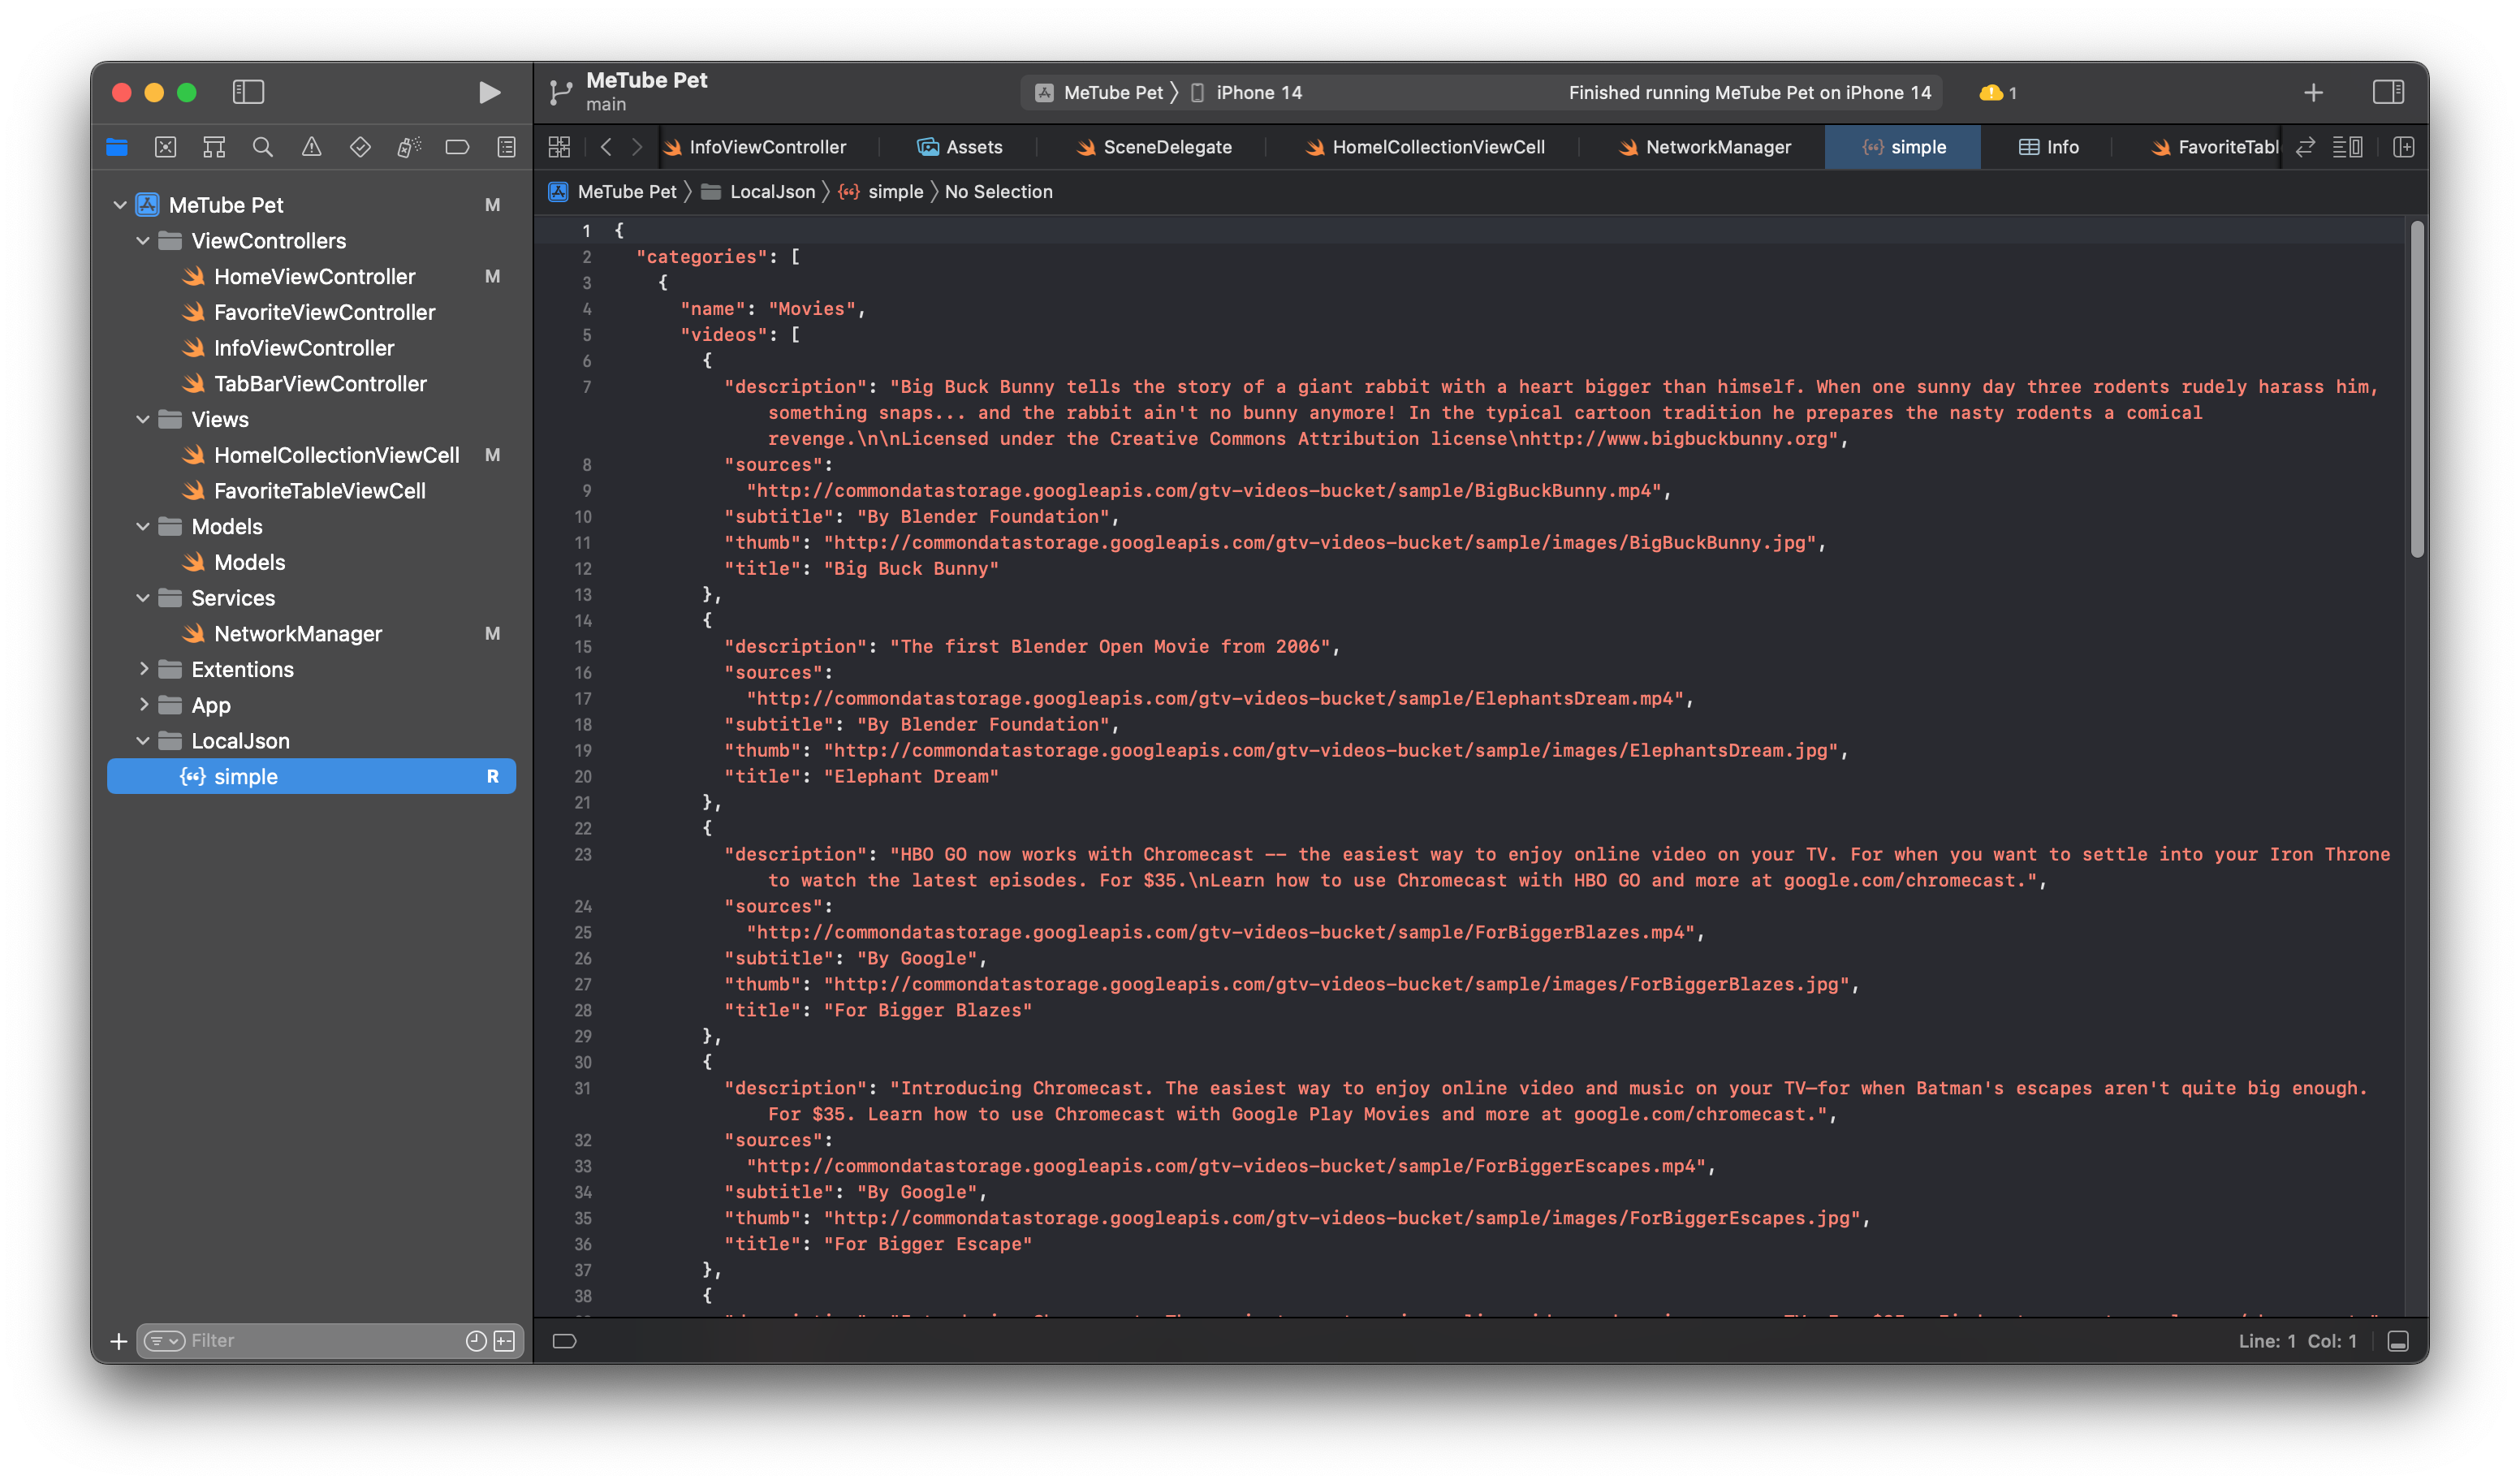Viewport: 2520px width, 1484px height.
Task: Open the Find navigator magnifier icon
Action: [x=263, y=147]
